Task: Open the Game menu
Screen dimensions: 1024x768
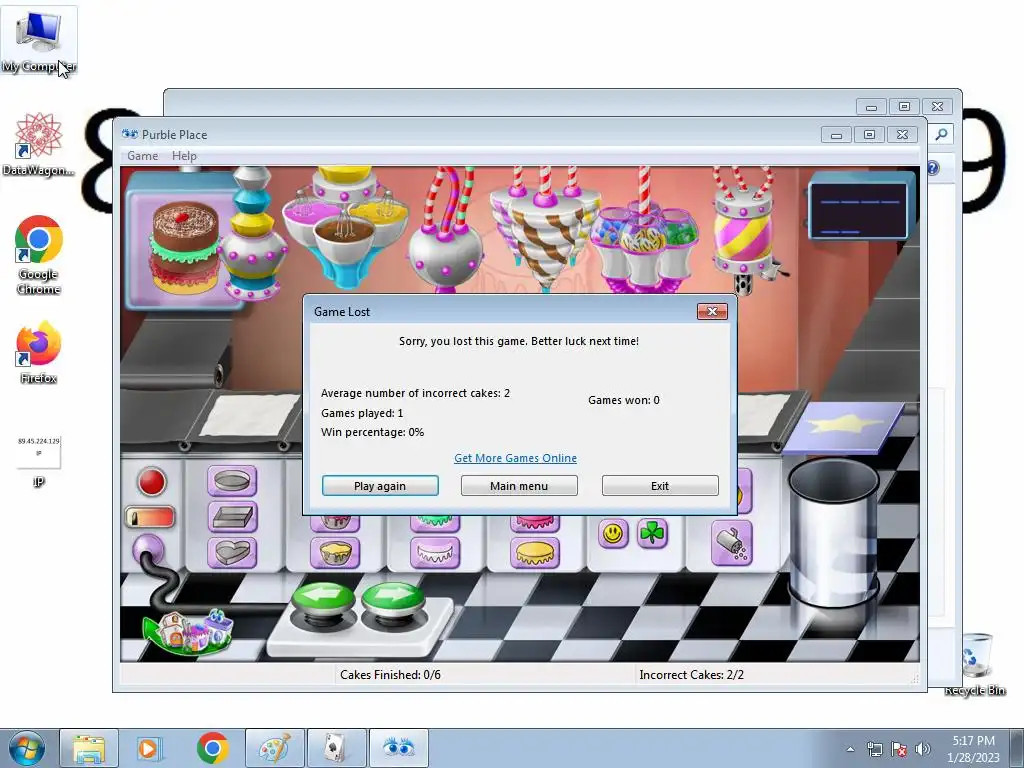Action: (x=142, y=156)
